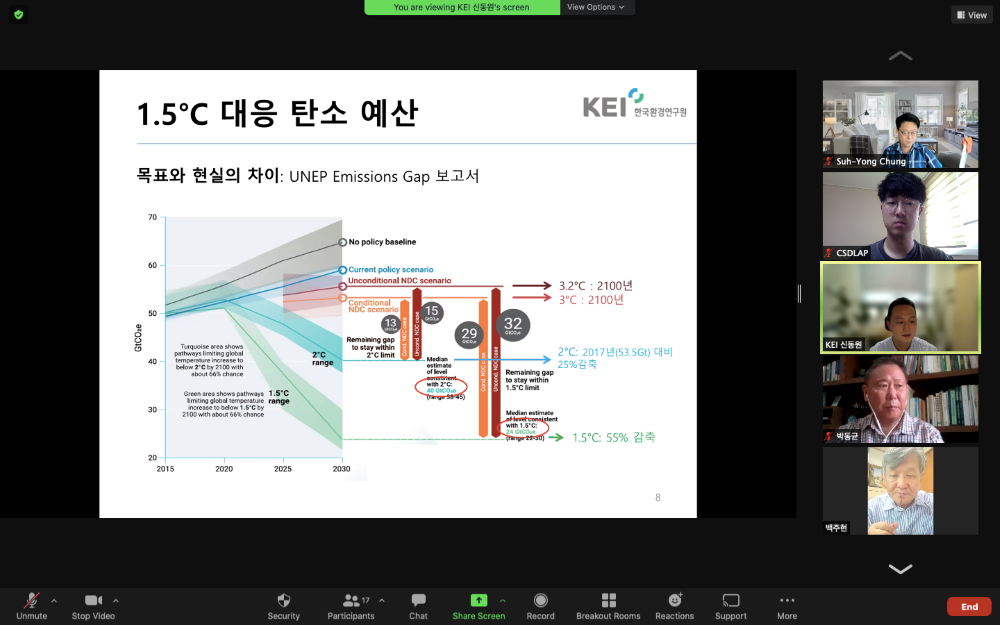Image resolution: width=1000 pixels, height=625 pixels.
Task: Open the View Options dropdown
Action: tap(596, 7)
